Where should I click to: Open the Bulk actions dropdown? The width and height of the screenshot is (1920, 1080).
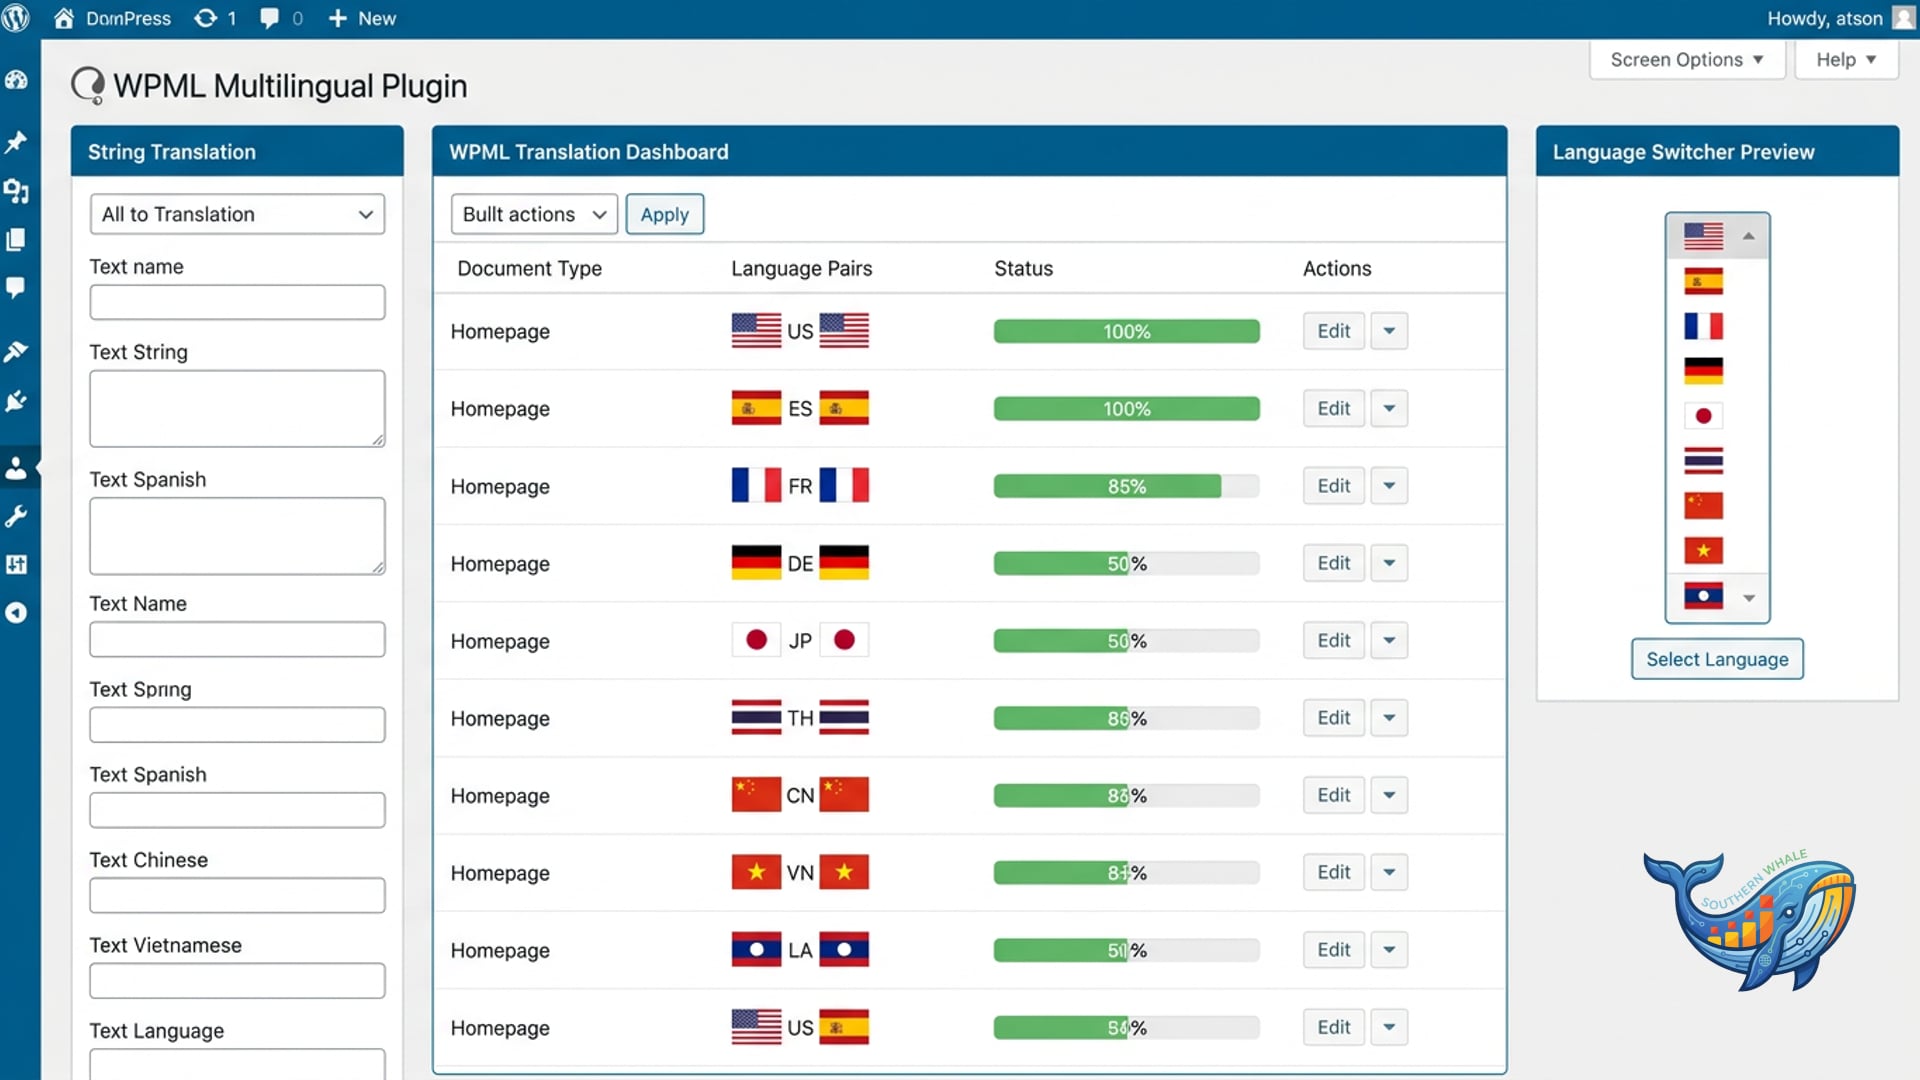click(534, 214)
